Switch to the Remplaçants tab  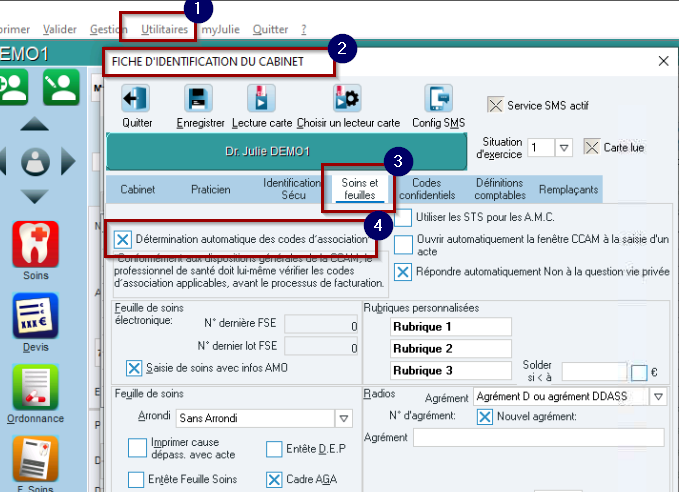(x=568, y=189)
